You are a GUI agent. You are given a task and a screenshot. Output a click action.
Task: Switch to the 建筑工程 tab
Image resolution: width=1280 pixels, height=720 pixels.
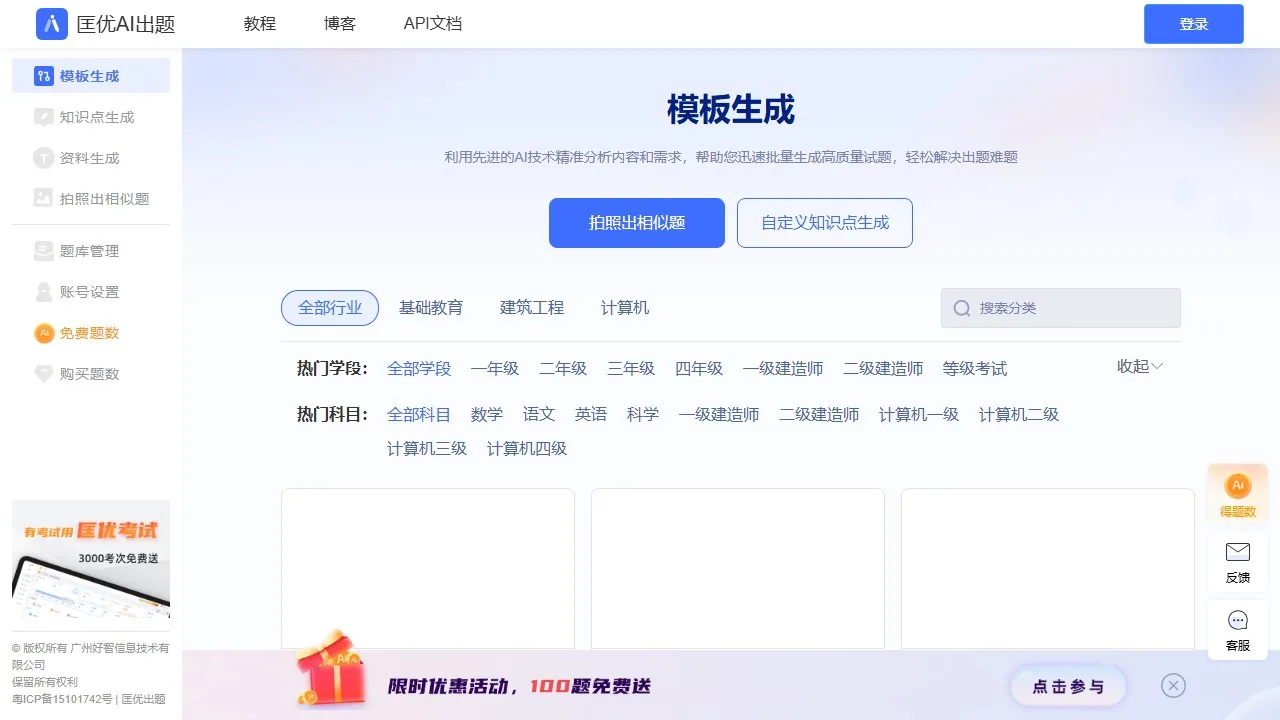click(532, 308)
